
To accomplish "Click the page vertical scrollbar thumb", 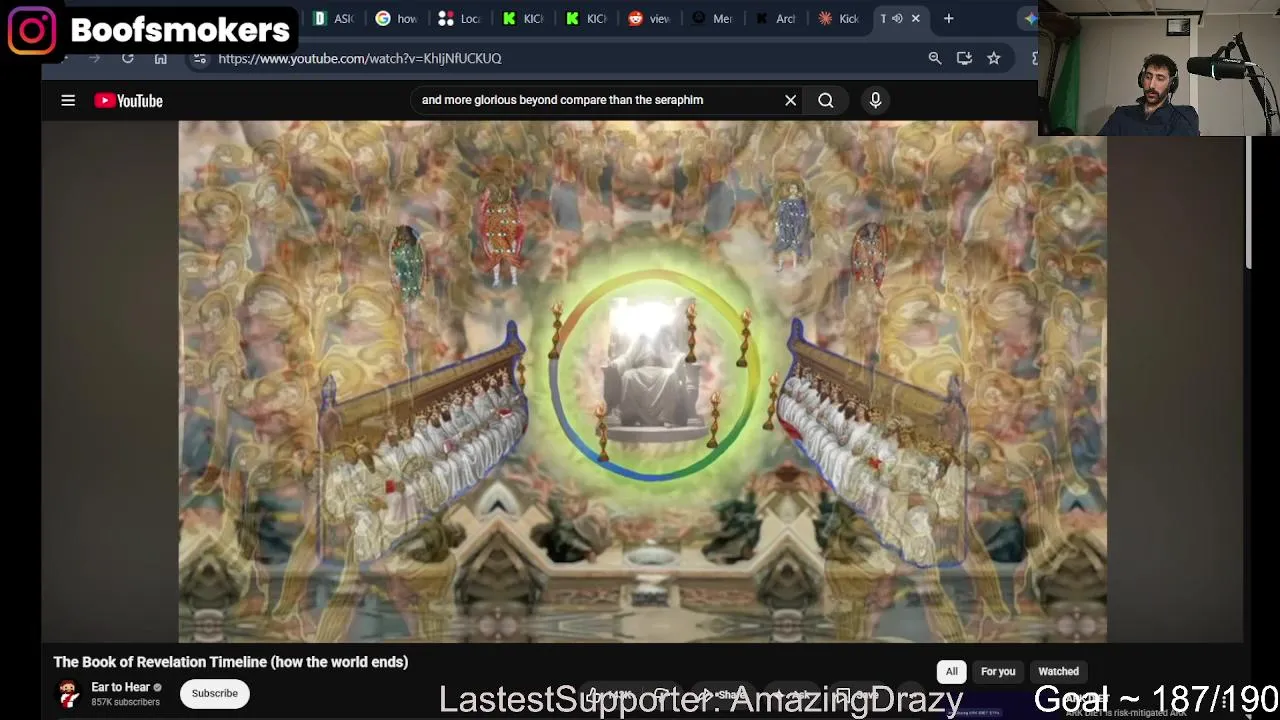I will click(1249, 202).
